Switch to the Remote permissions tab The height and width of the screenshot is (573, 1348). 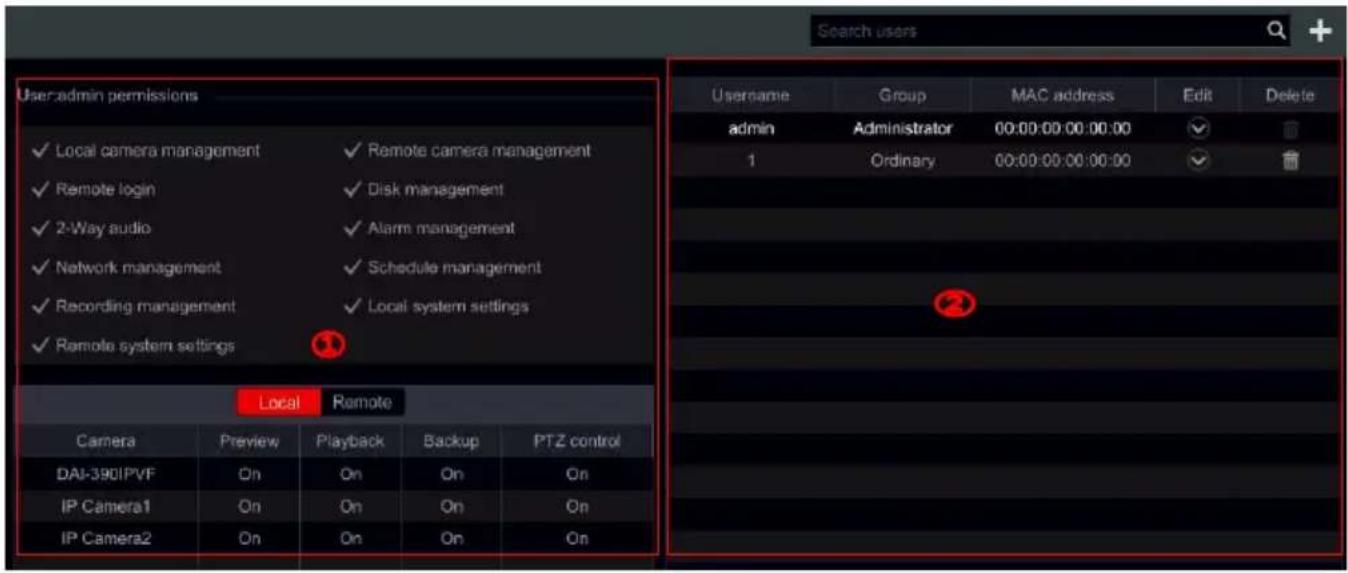[x=362, y=402]
